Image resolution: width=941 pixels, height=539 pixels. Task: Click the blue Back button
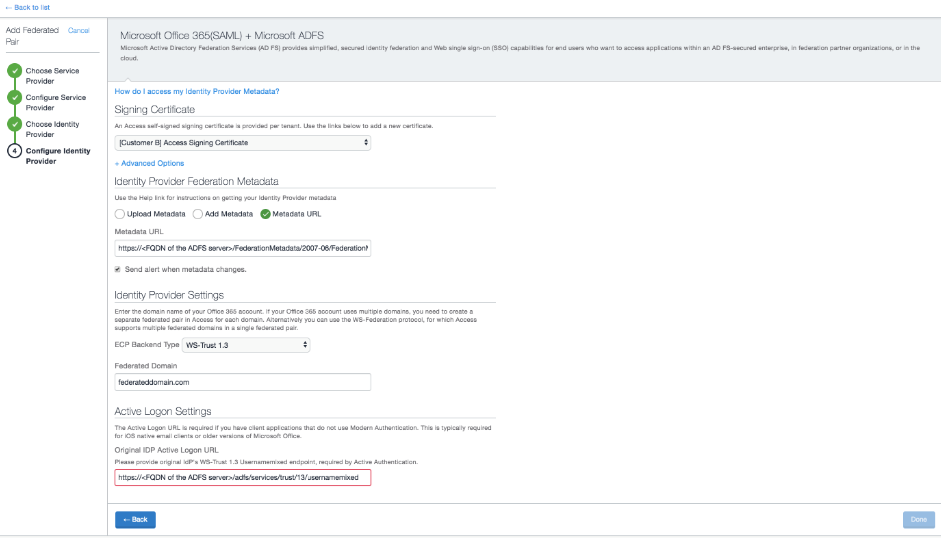(135, 520)
